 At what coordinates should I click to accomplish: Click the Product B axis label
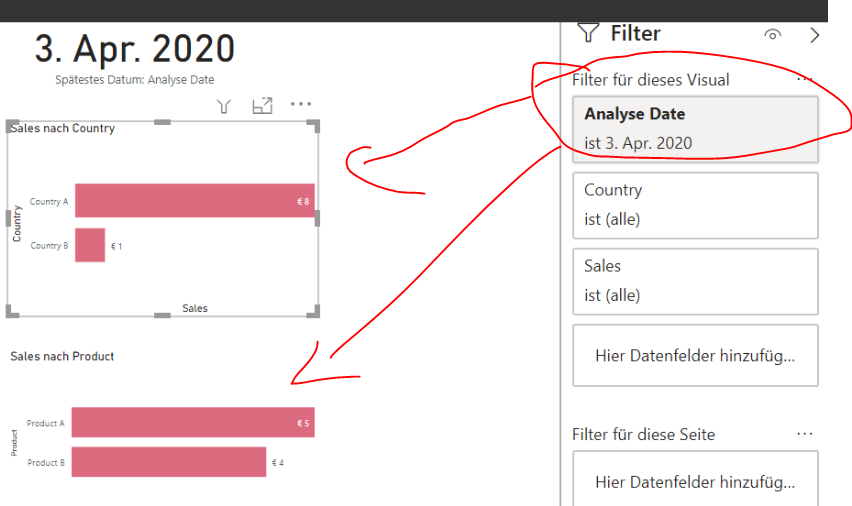(x=46, y=463)
